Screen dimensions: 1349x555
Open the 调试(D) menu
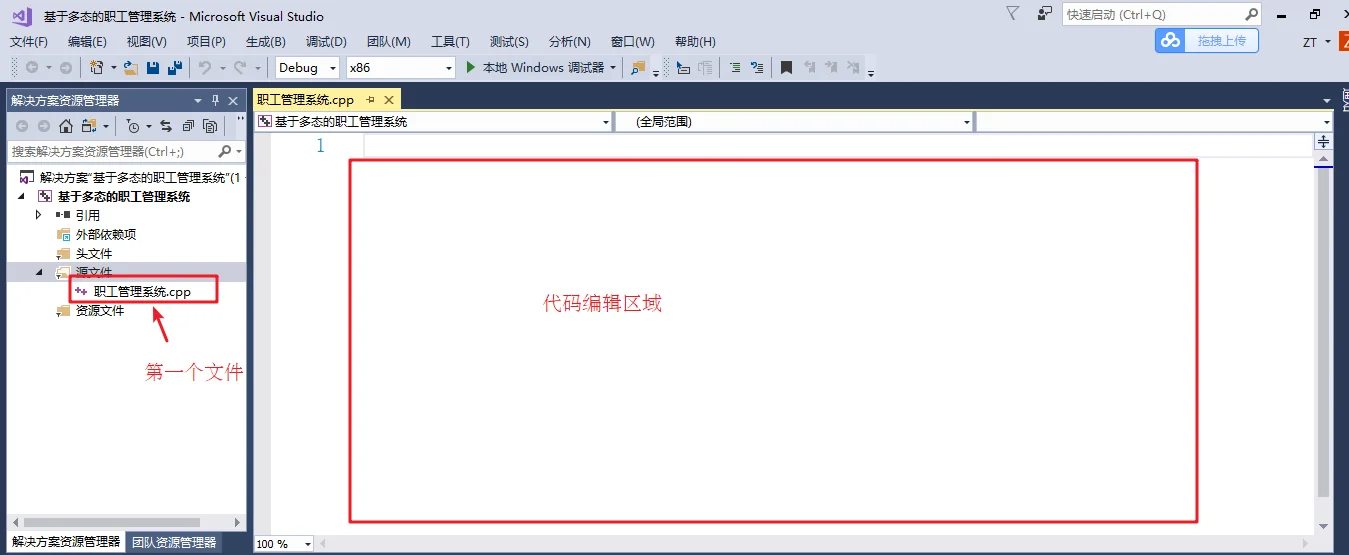[326, 41]
